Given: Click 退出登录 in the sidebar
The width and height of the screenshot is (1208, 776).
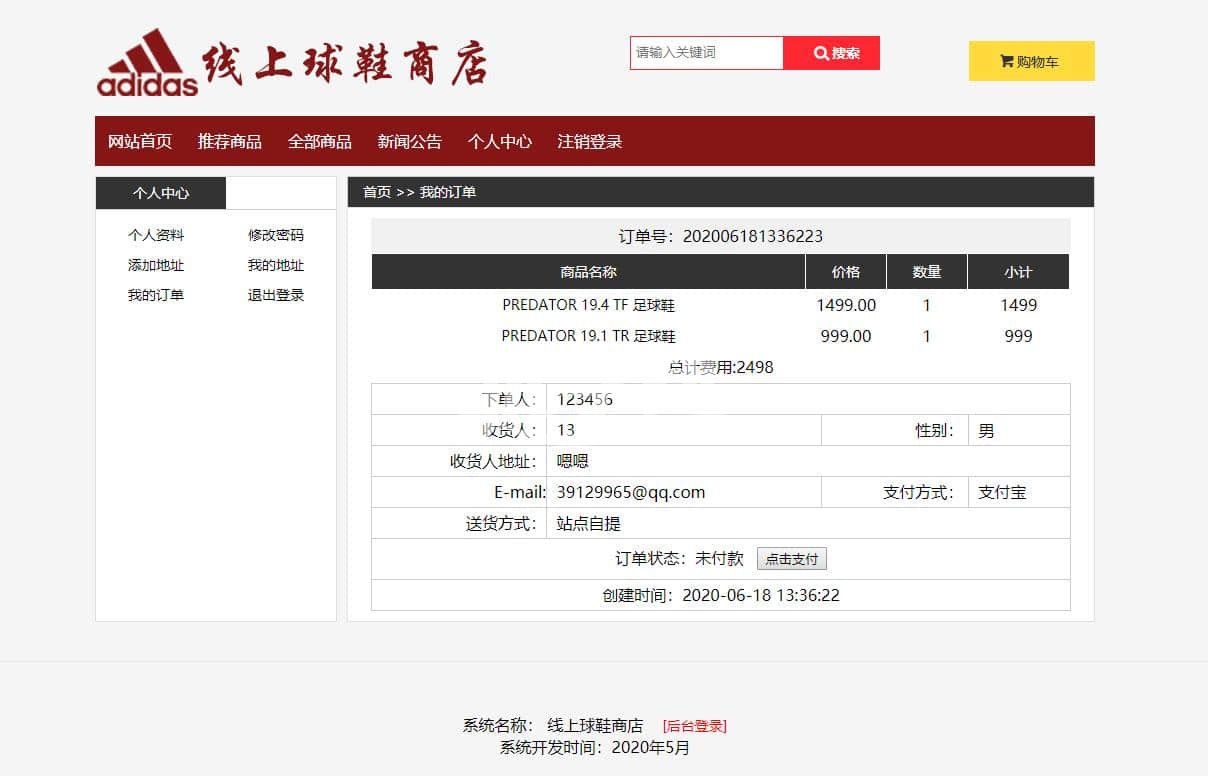Looking at the screenshot, I should (275, 296).
